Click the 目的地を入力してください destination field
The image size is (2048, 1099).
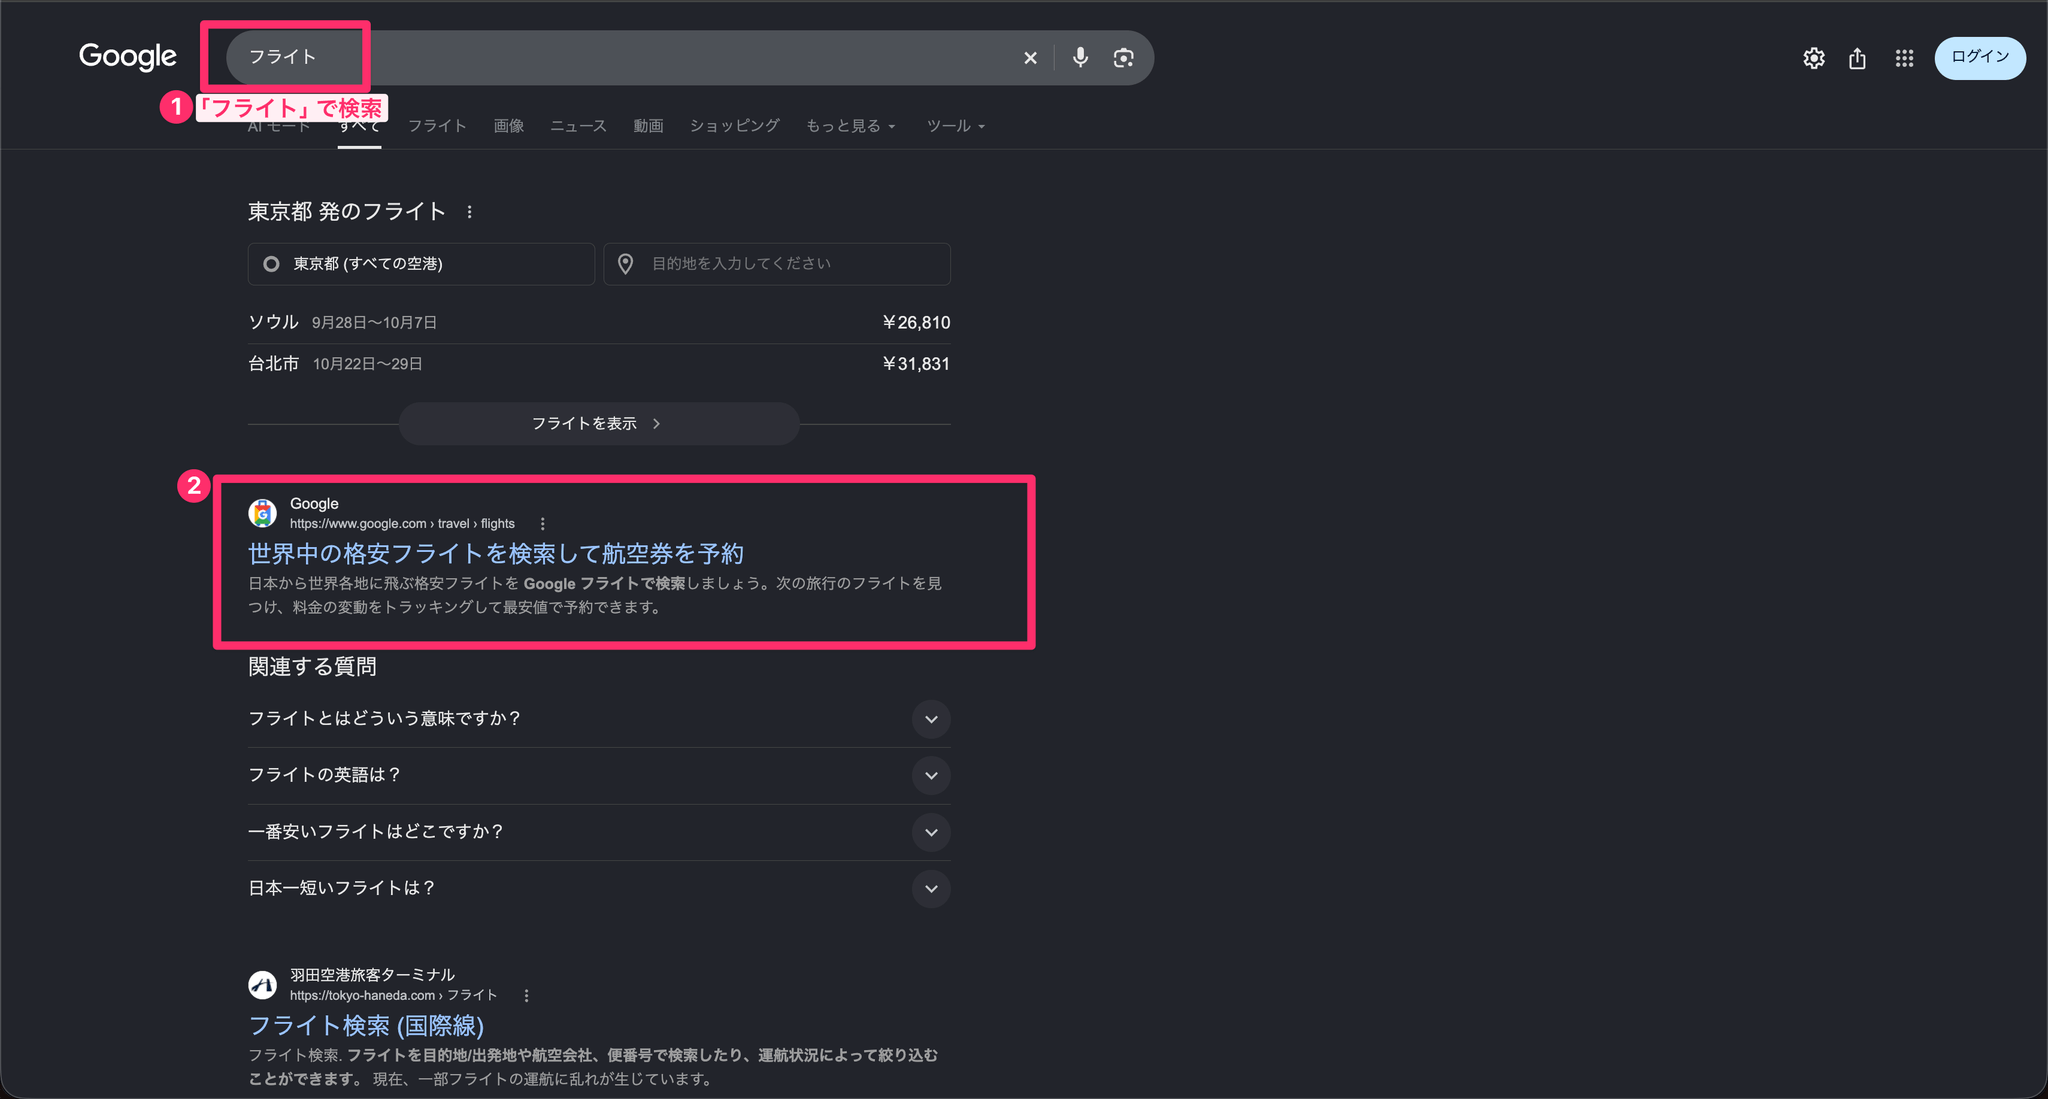tap(777, 264)
